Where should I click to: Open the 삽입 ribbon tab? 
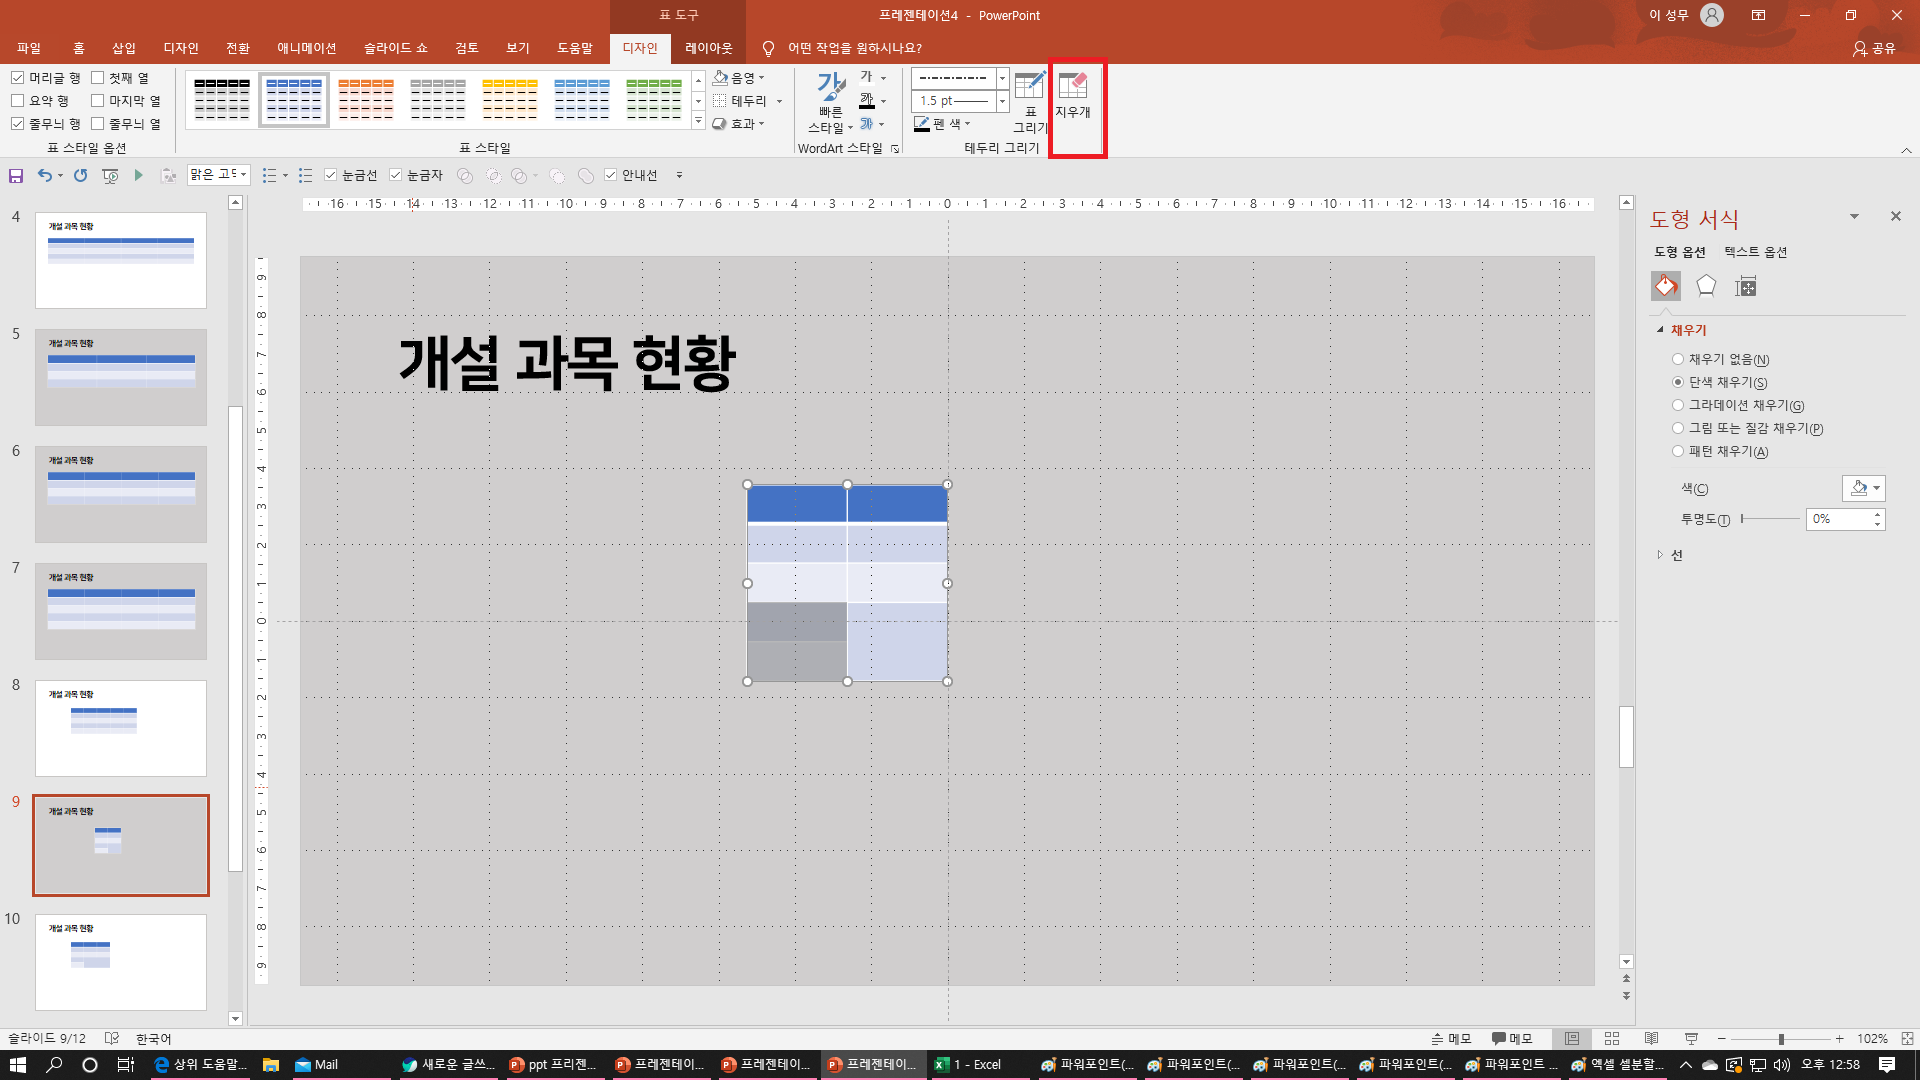click(x=123, y=48)
